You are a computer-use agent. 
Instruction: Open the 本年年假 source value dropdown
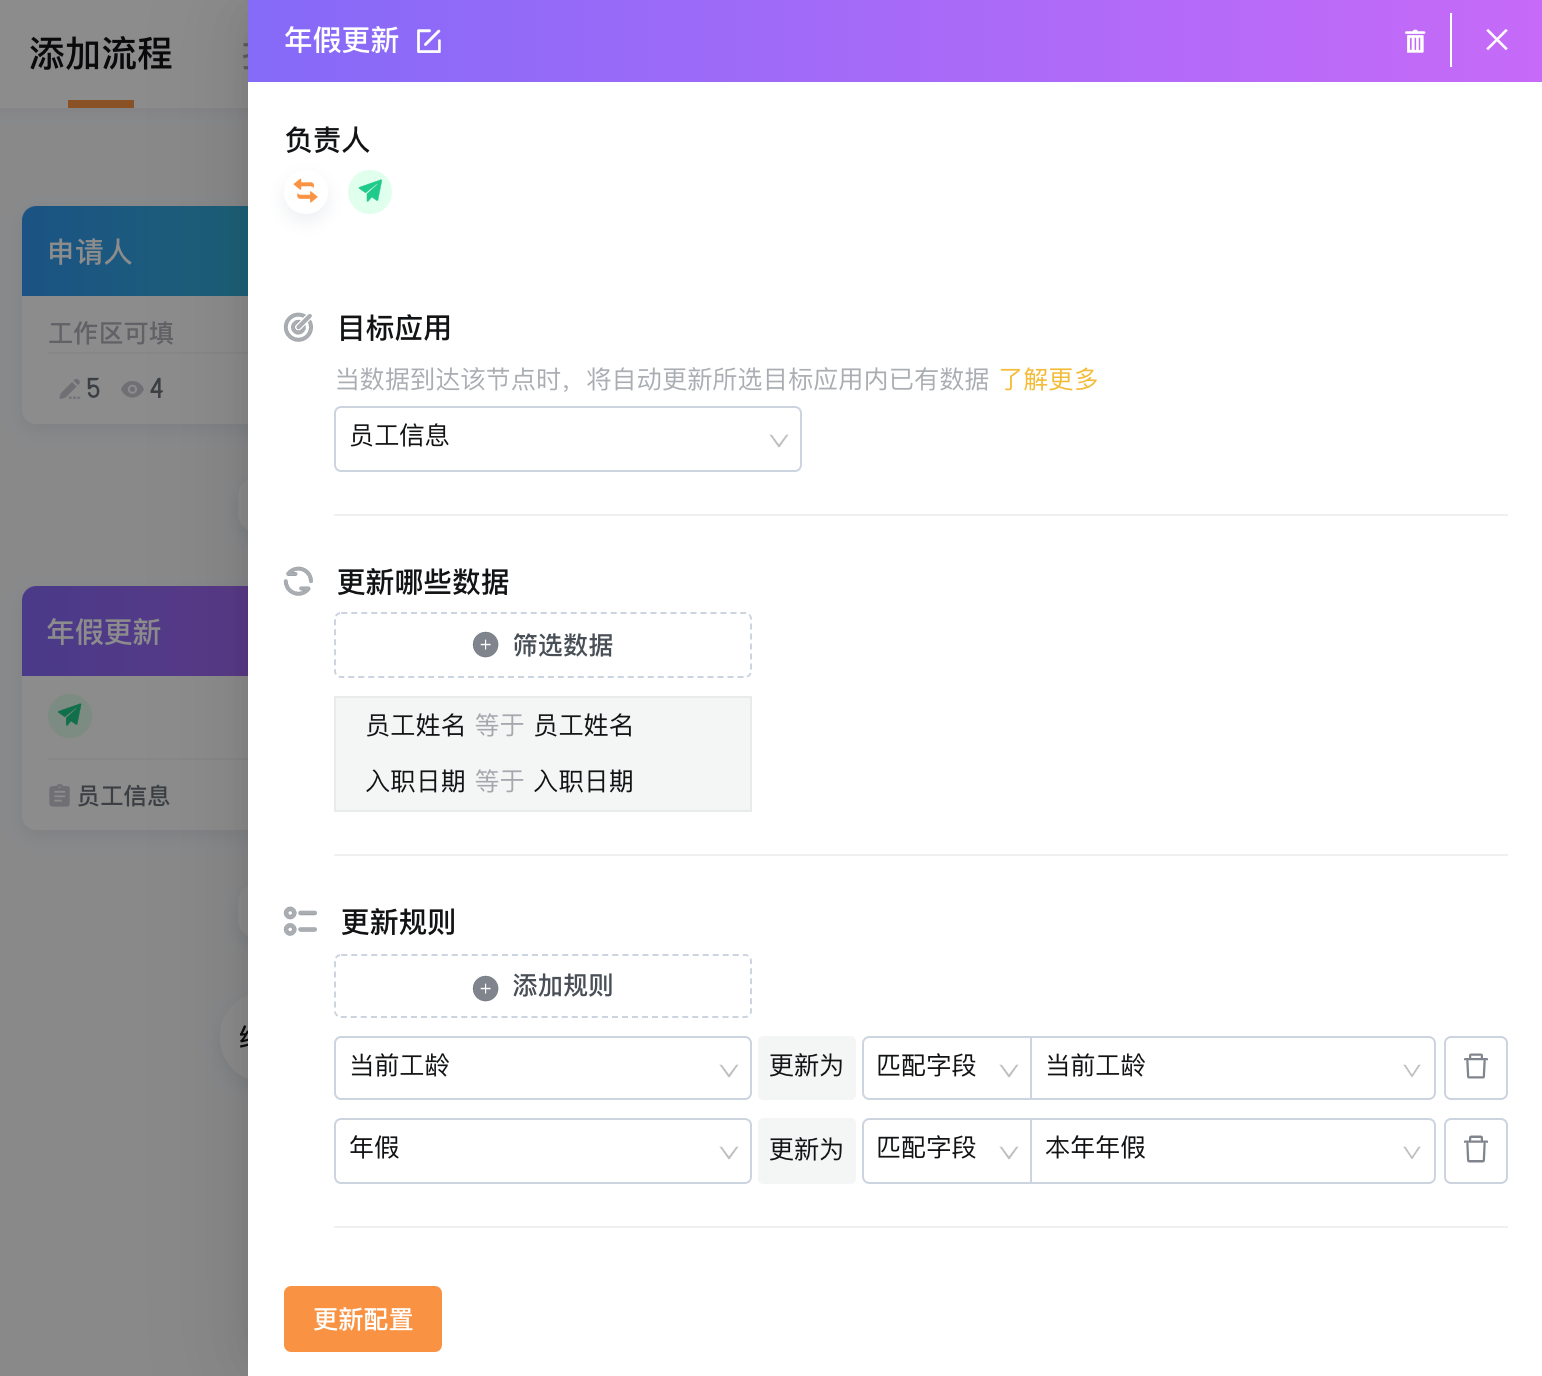(1233, 1151)
